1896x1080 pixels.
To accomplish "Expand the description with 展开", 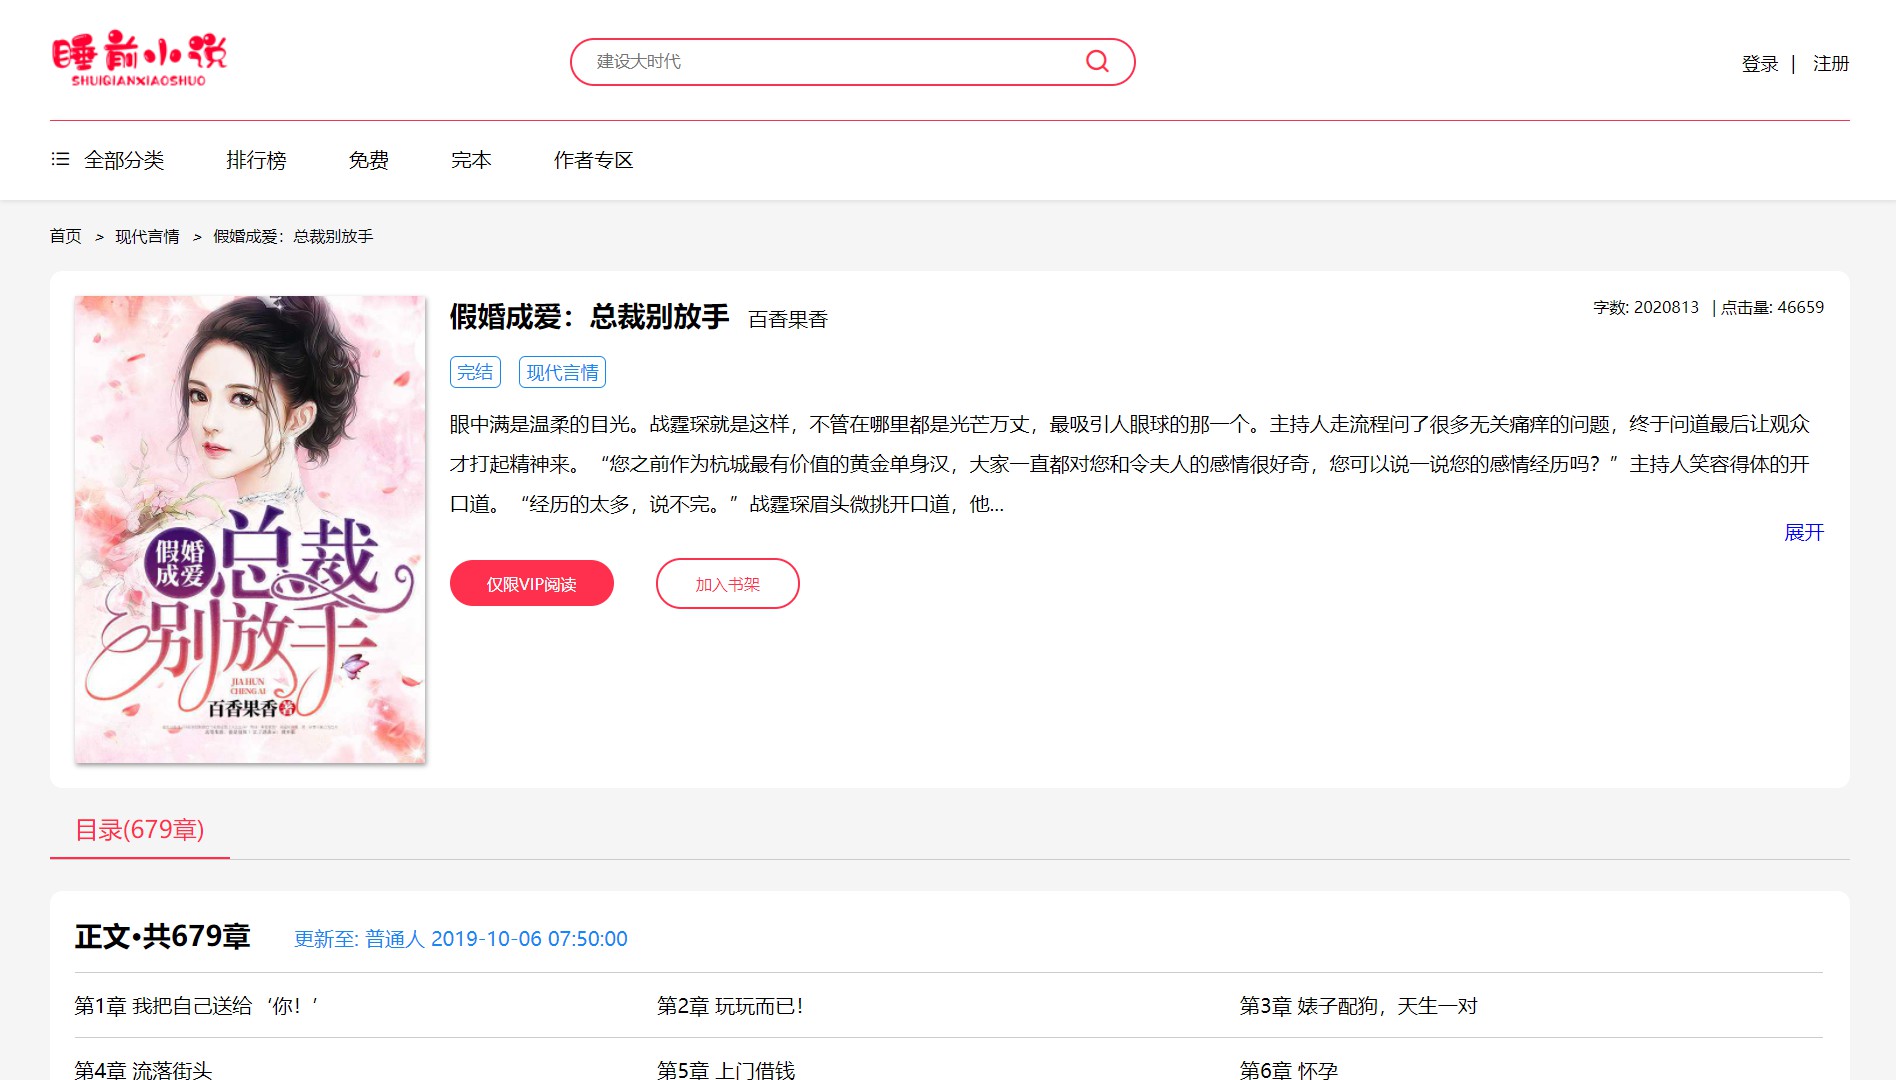I will click(x=1804, y=532).
